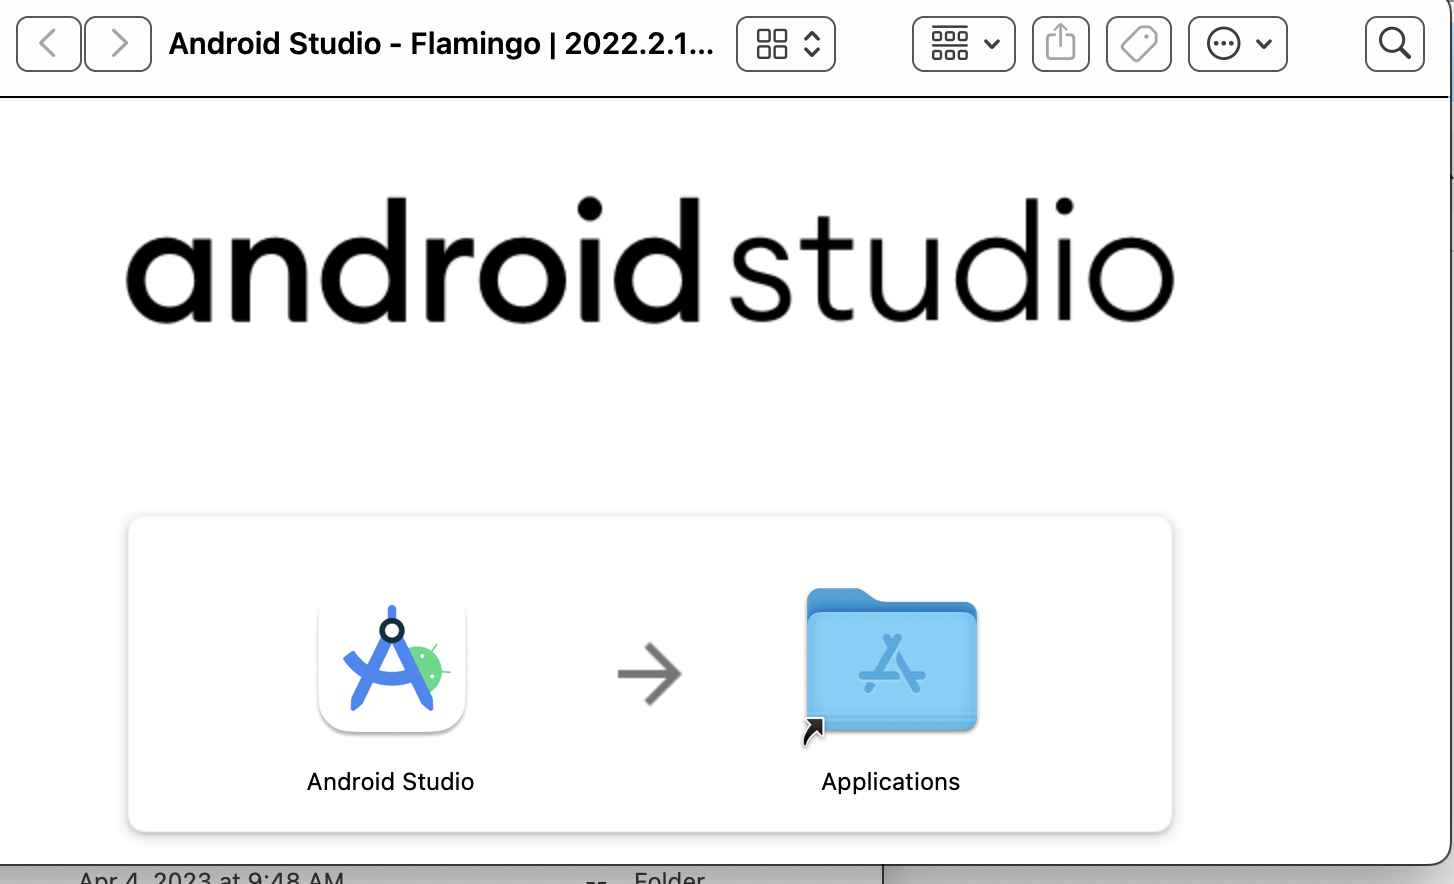The height and width of the screenshot is (884, 1454).
Task: Open the Share menu
Action: [x=1060, y=44]
